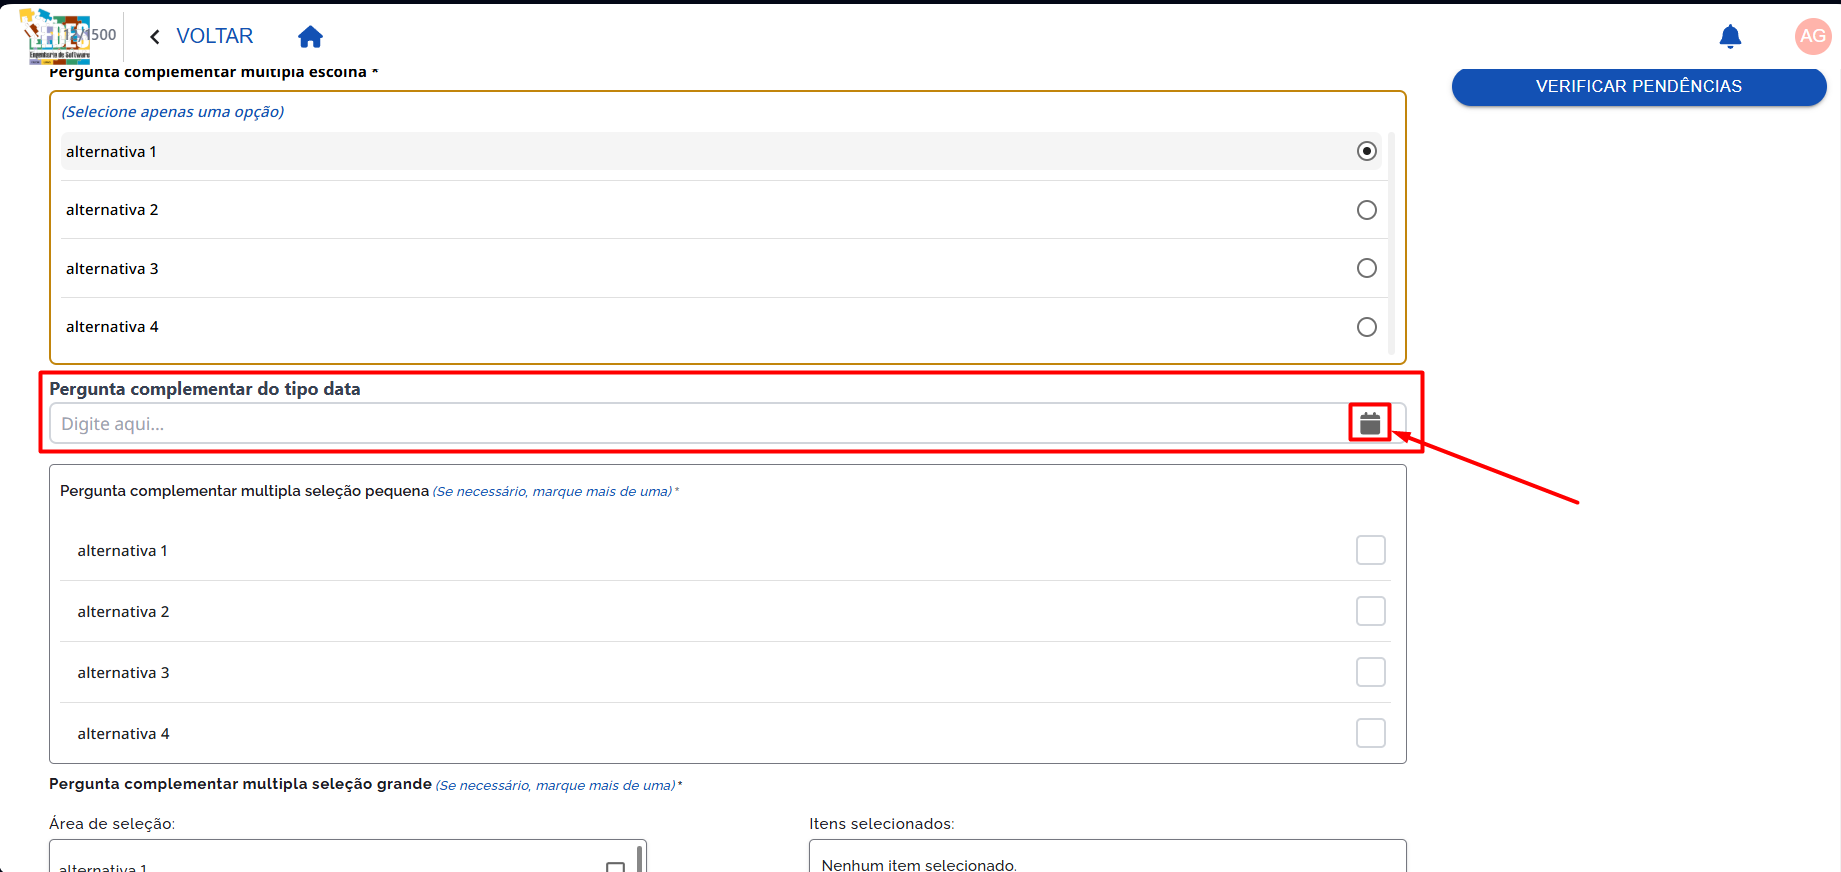Open the calendar date picker icon
Viewport: 1841px width, 872px height.
[x=1370, y=423]
